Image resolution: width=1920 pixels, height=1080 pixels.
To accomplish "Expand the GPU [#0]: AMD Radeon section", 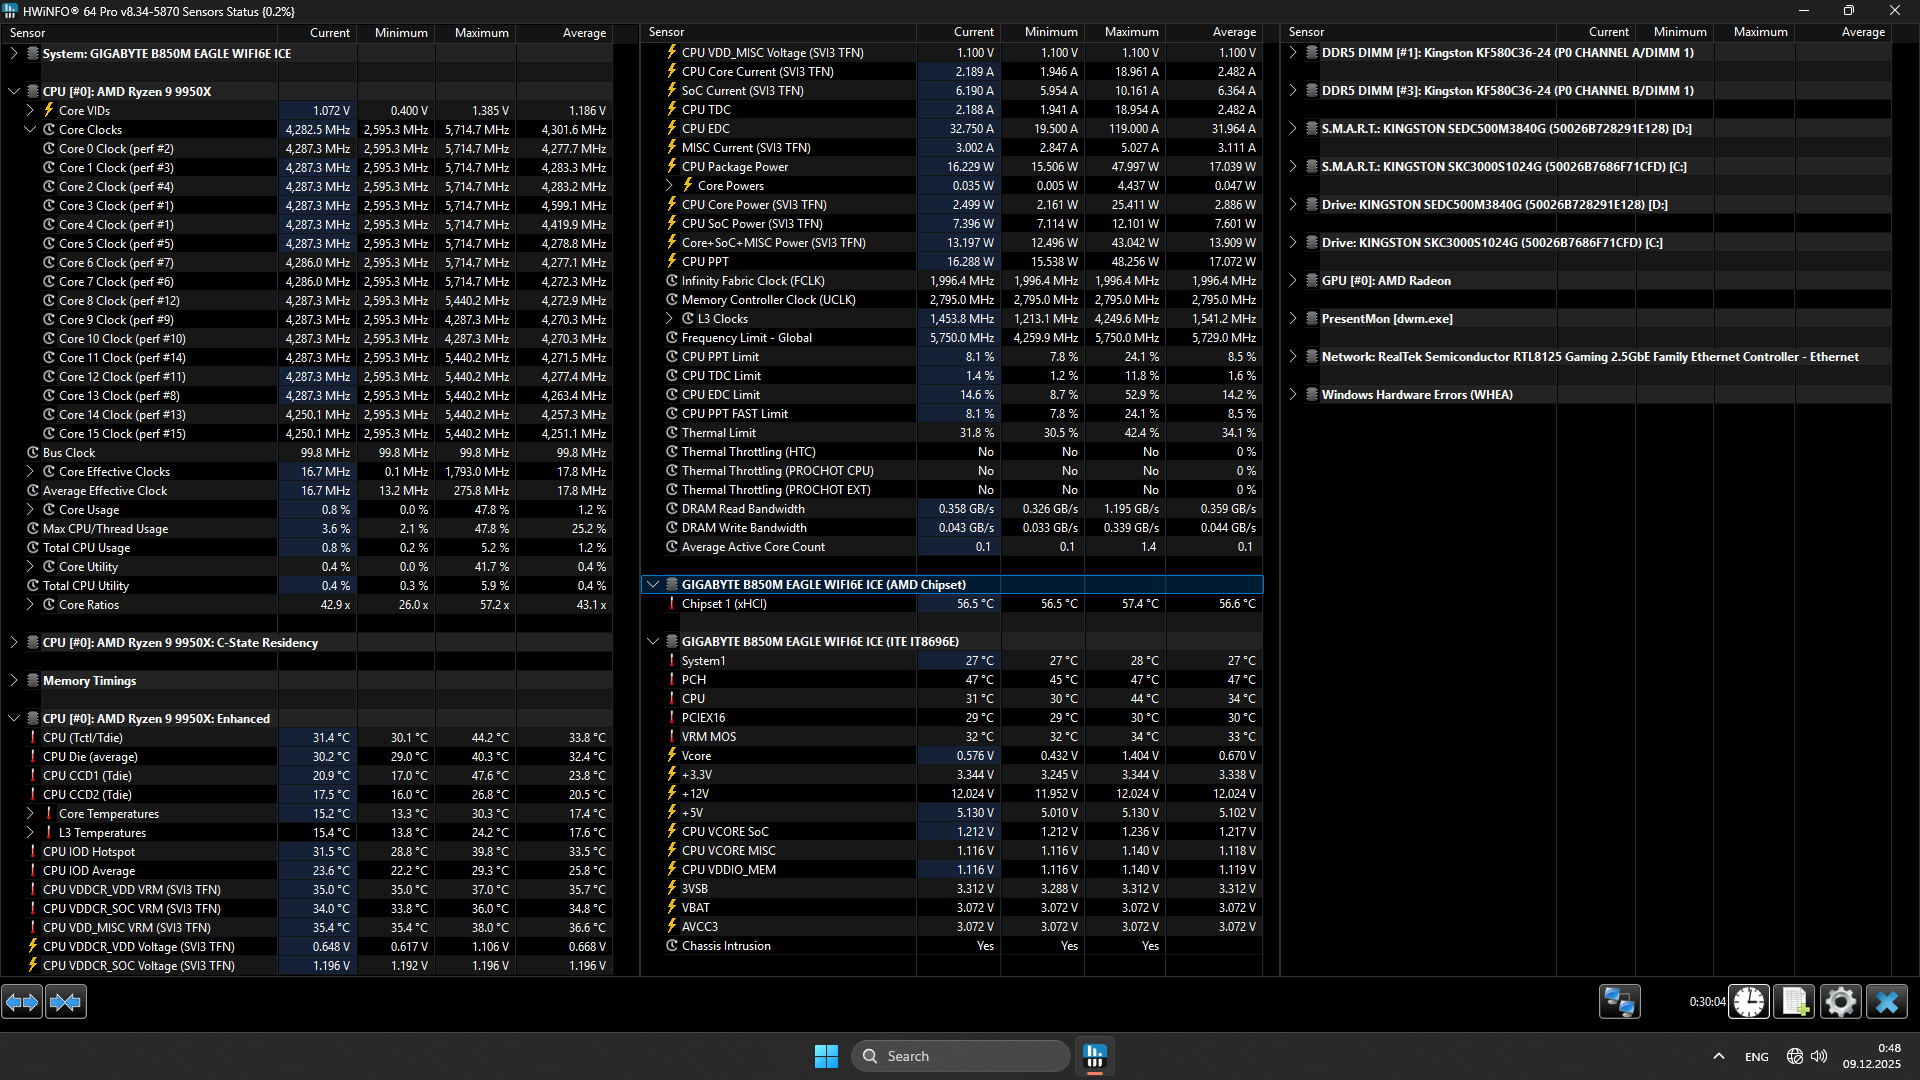I will point(1293,280).
